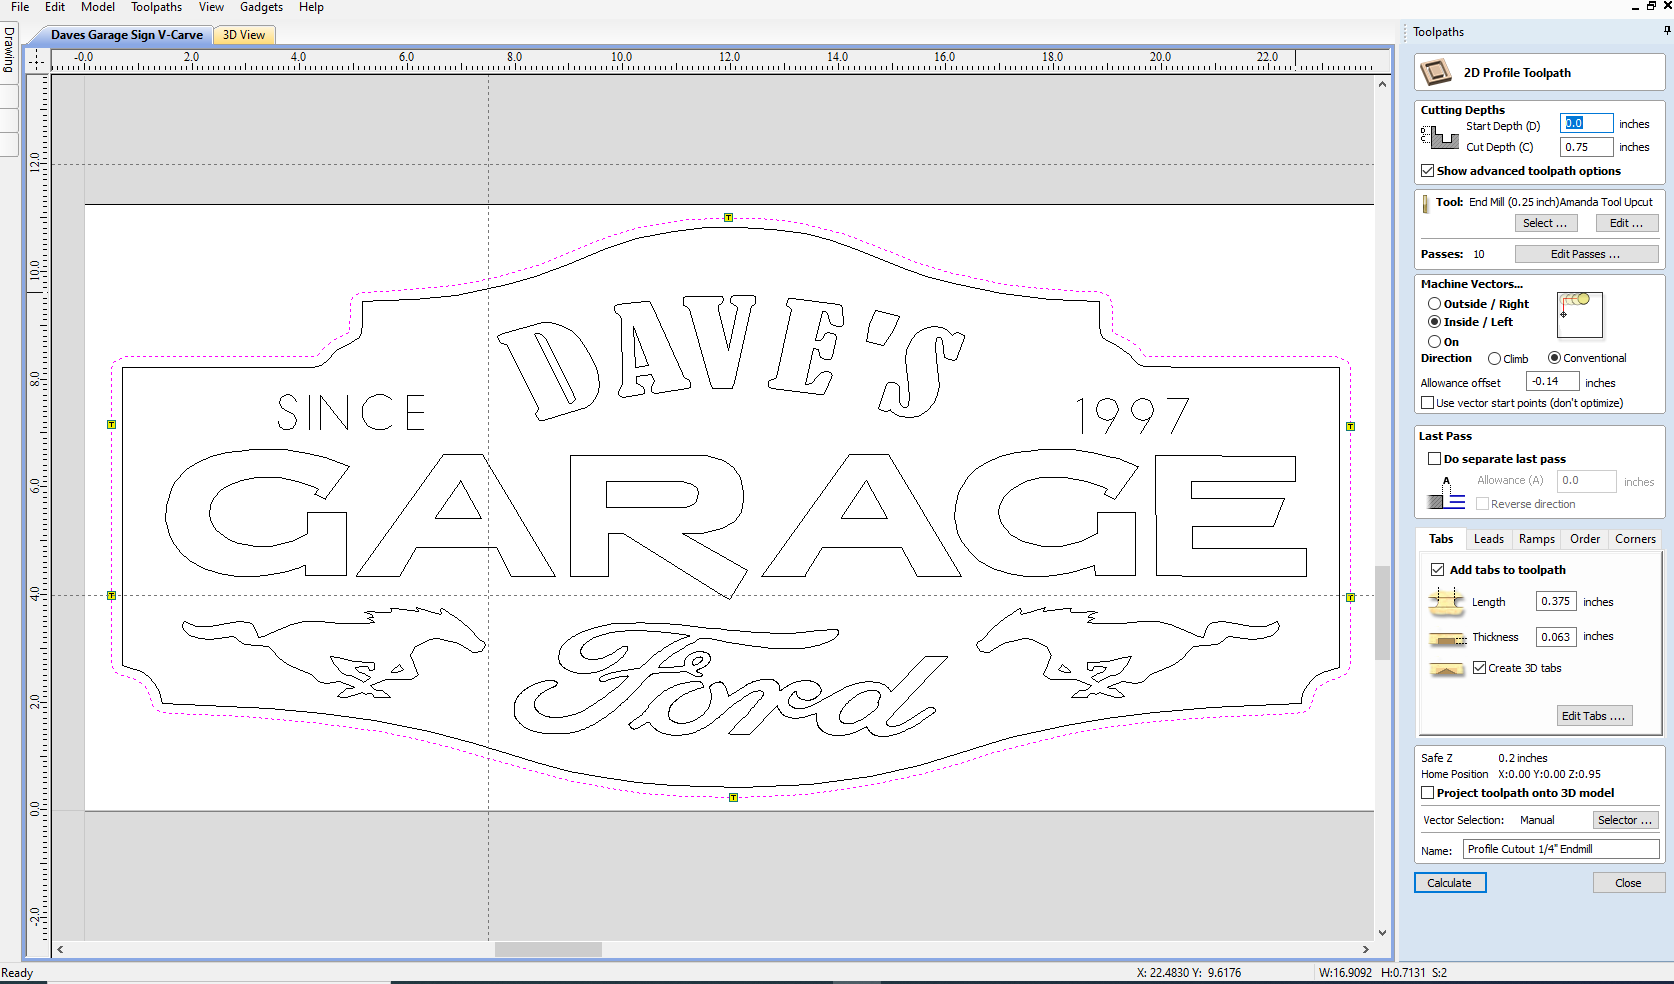Open the Tabs settings tab
The height and width of the screenshot is (984, 1674).
point(1441,539)
